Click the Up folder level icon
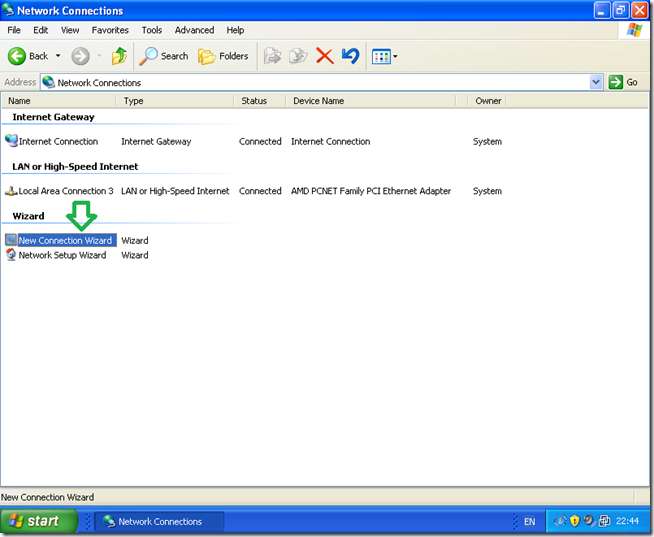Viewport: 654px width, 537px height. 119,57
